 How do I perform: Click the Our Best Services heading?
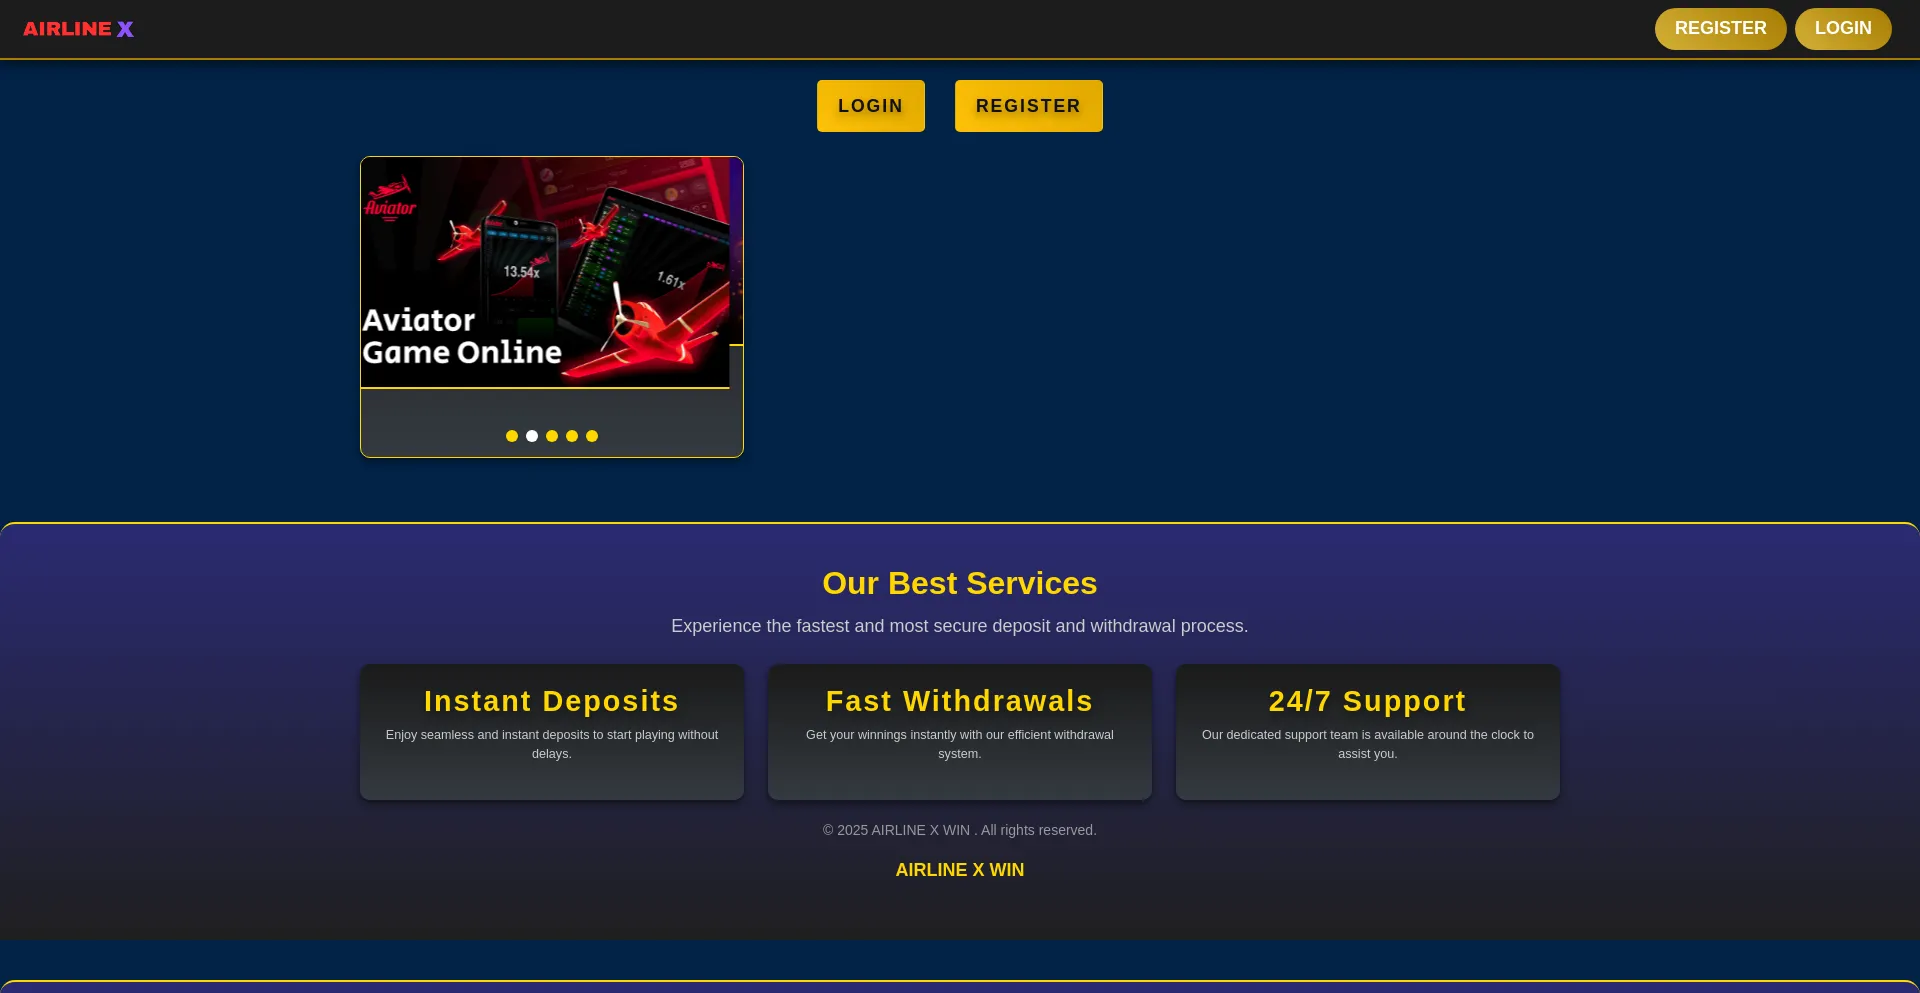coord(959,583)
